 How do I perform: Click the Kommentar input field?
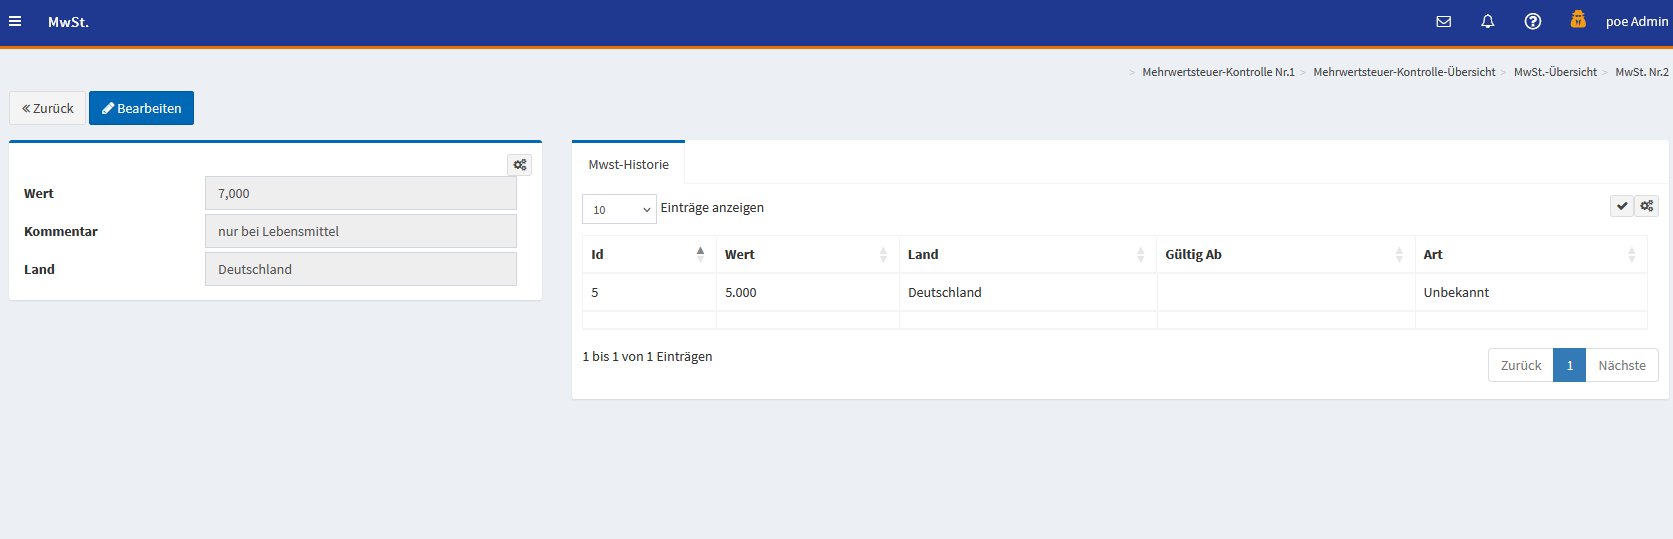pyautogui.click(x=360, y=231)
